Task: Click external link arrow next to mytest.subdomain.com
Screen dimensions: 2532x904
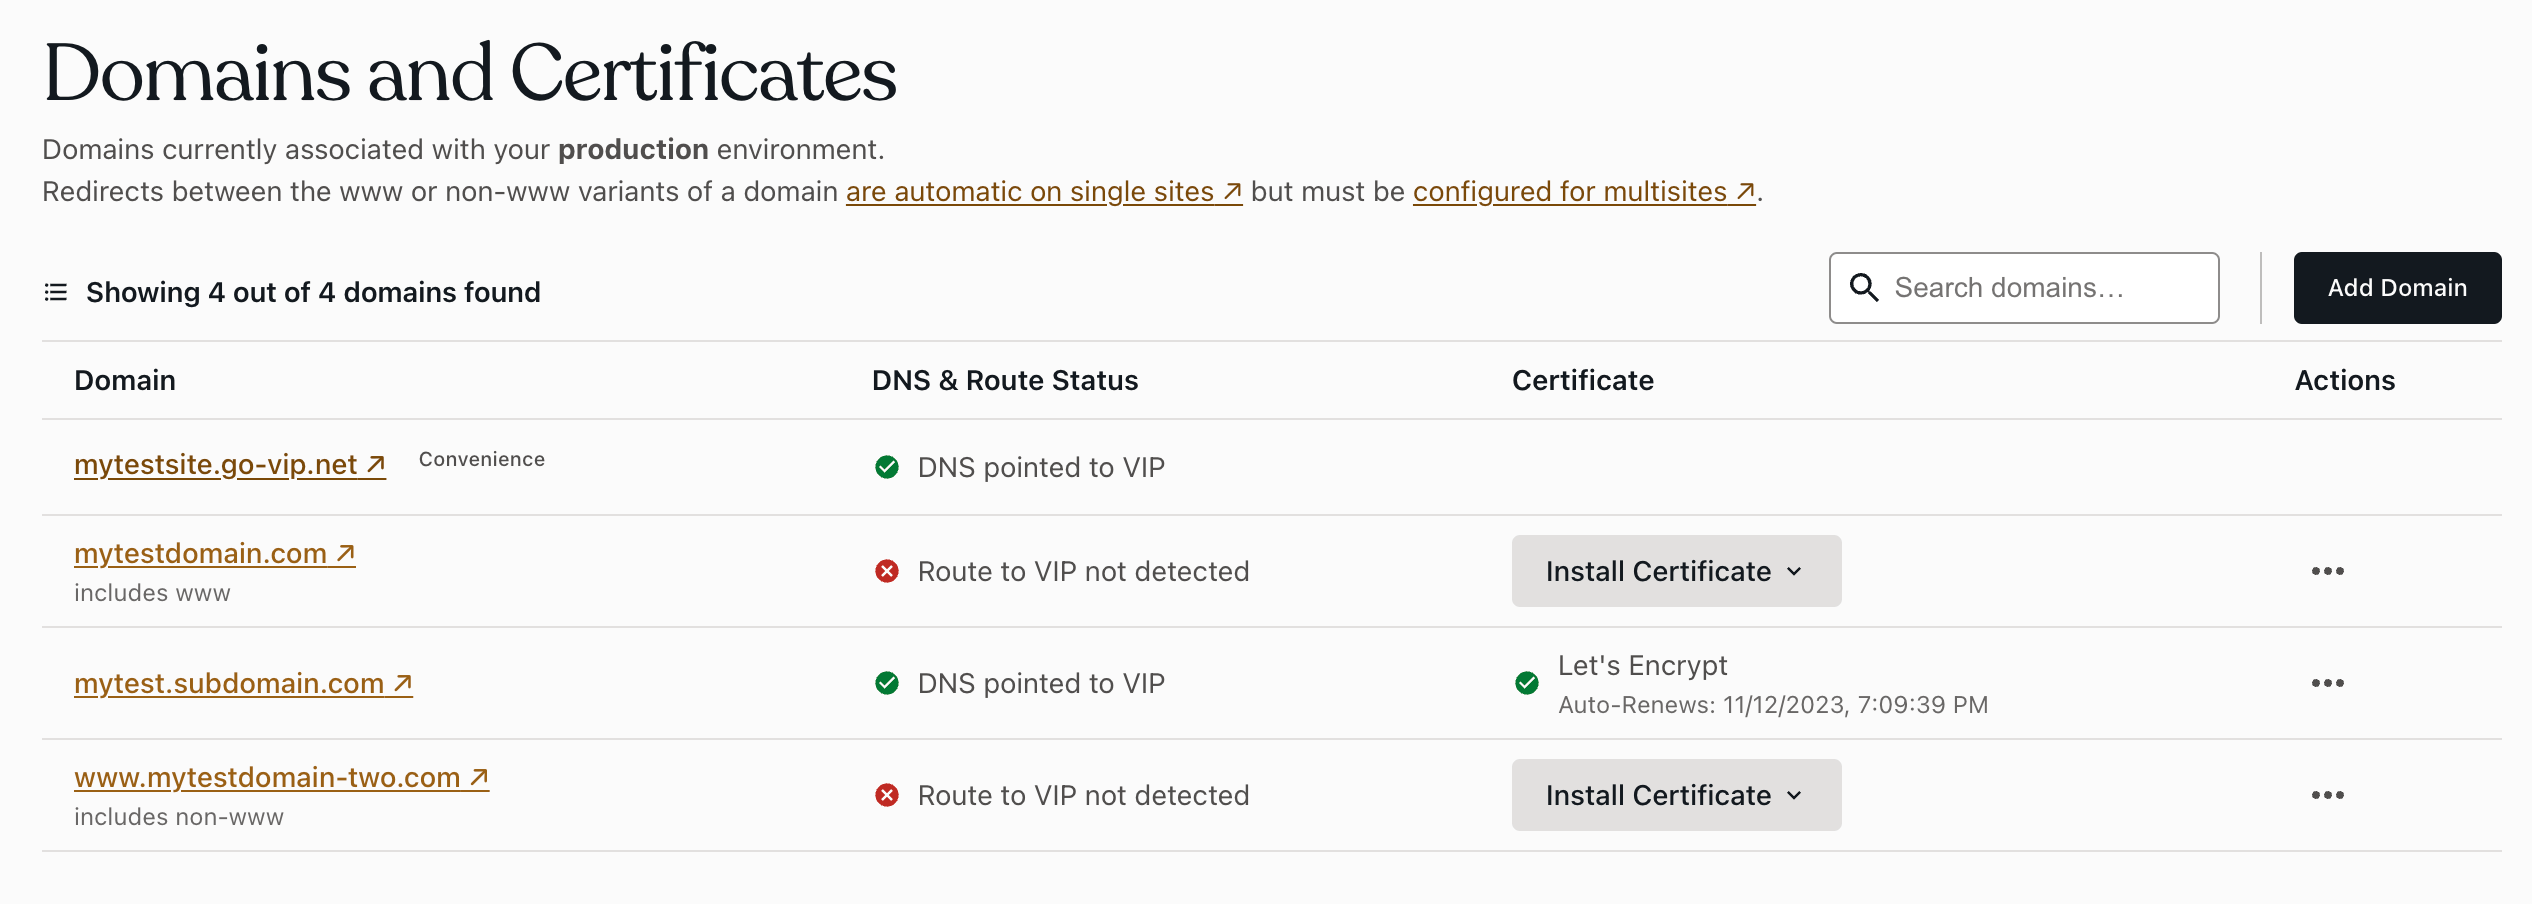Action: [x=402, y=682]
